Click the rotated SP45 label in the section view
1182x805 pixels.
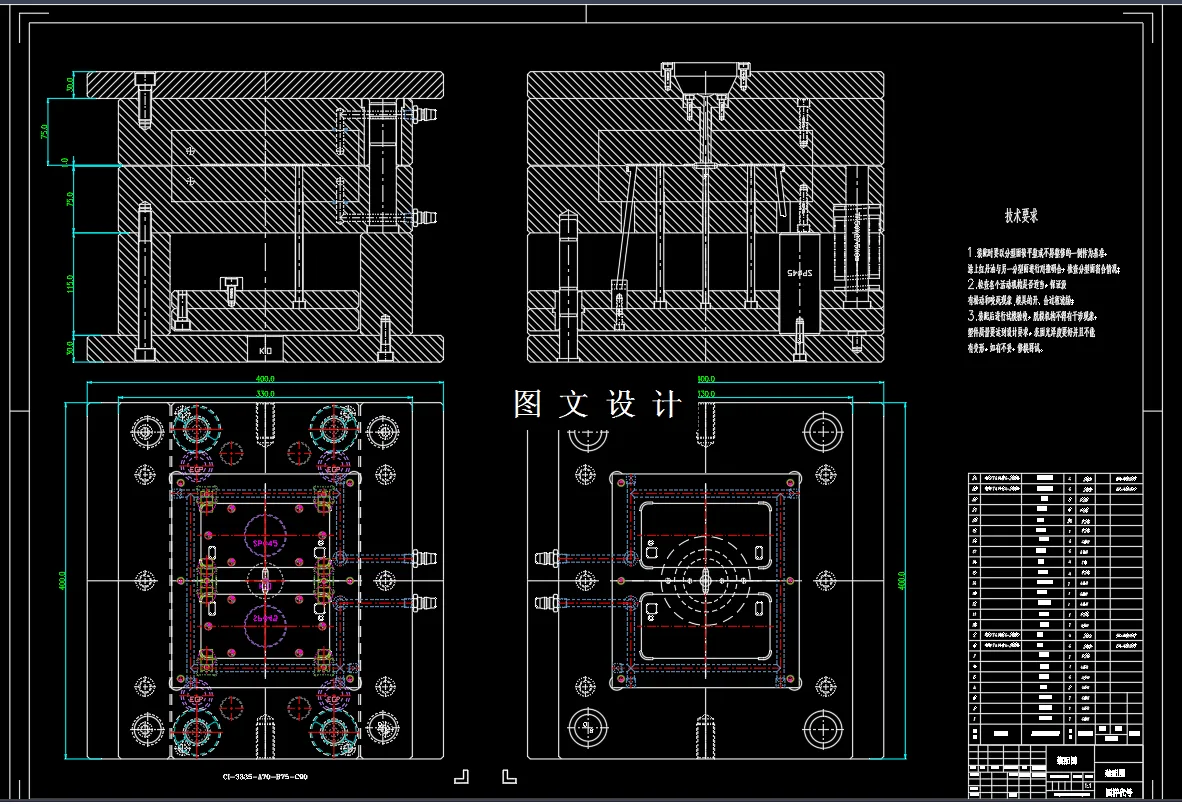coord(799,272)
